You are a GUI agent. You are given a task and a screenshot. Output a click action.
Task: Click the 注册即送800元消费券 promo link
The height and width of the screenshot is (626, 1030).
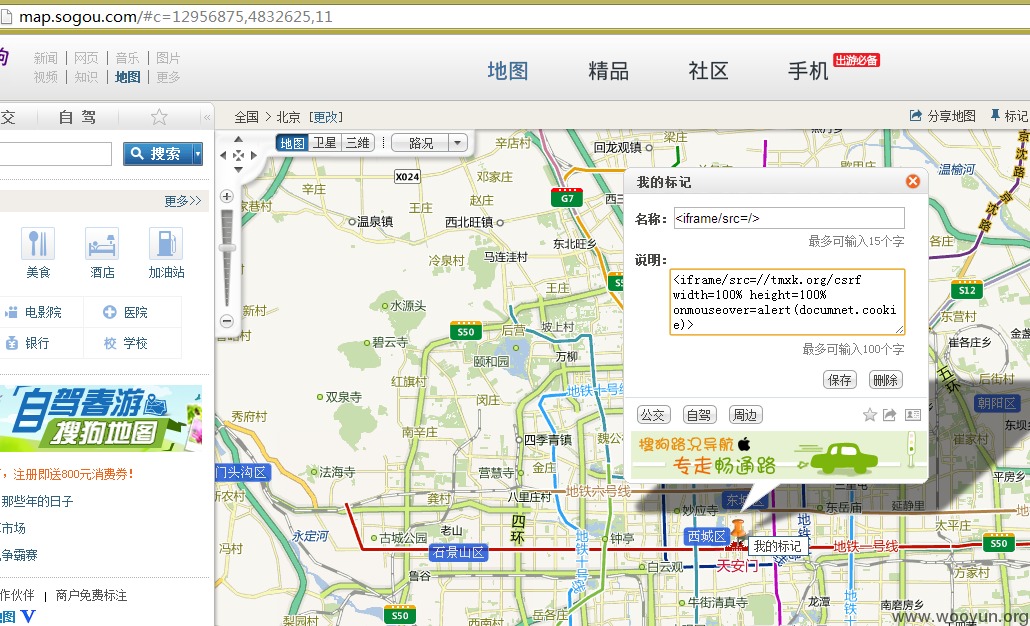point(73,474)
